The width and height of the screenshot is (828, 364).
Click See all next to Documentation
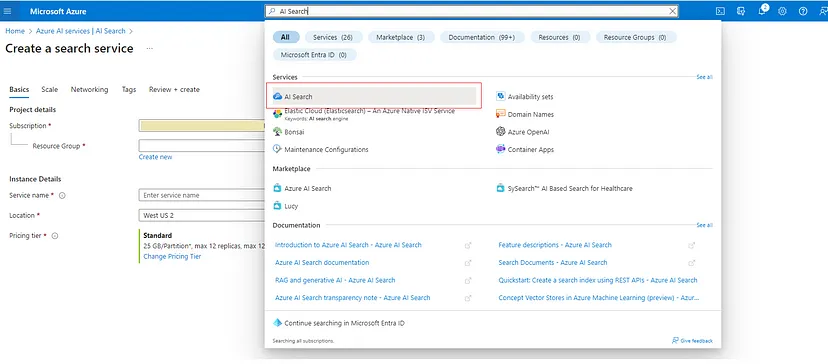(x=704, y=225)
